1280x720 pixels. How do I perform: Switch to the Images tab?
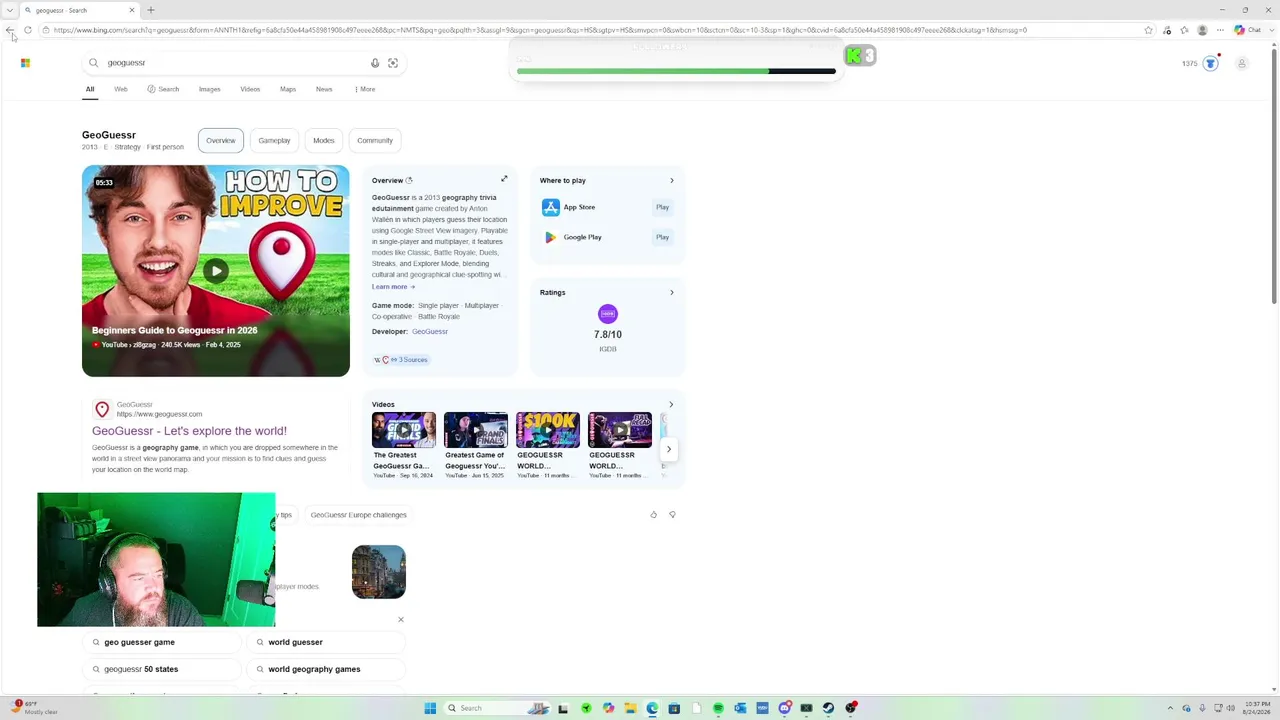pos(209,89)
